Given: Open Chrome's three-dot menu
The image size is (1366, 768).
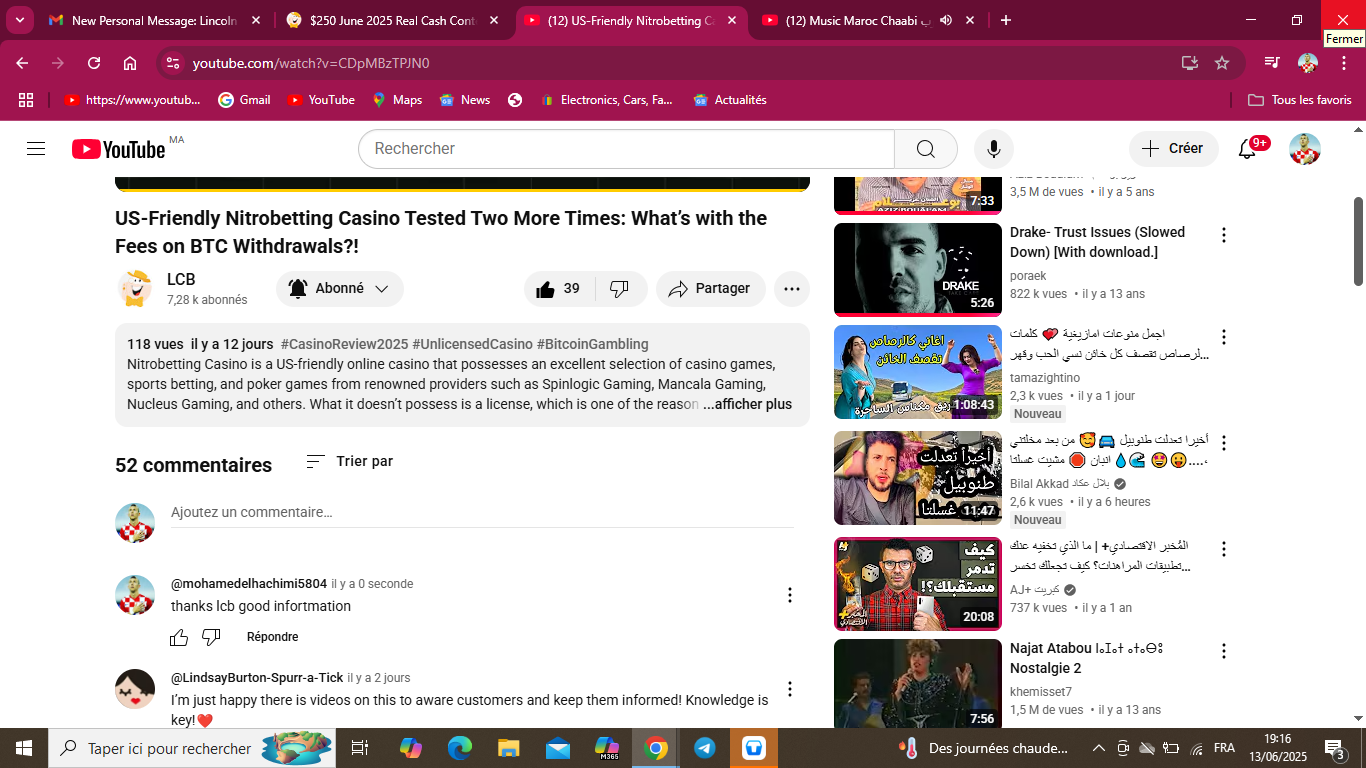Looking at the screenshot, I should click(x=1343, y=63).
